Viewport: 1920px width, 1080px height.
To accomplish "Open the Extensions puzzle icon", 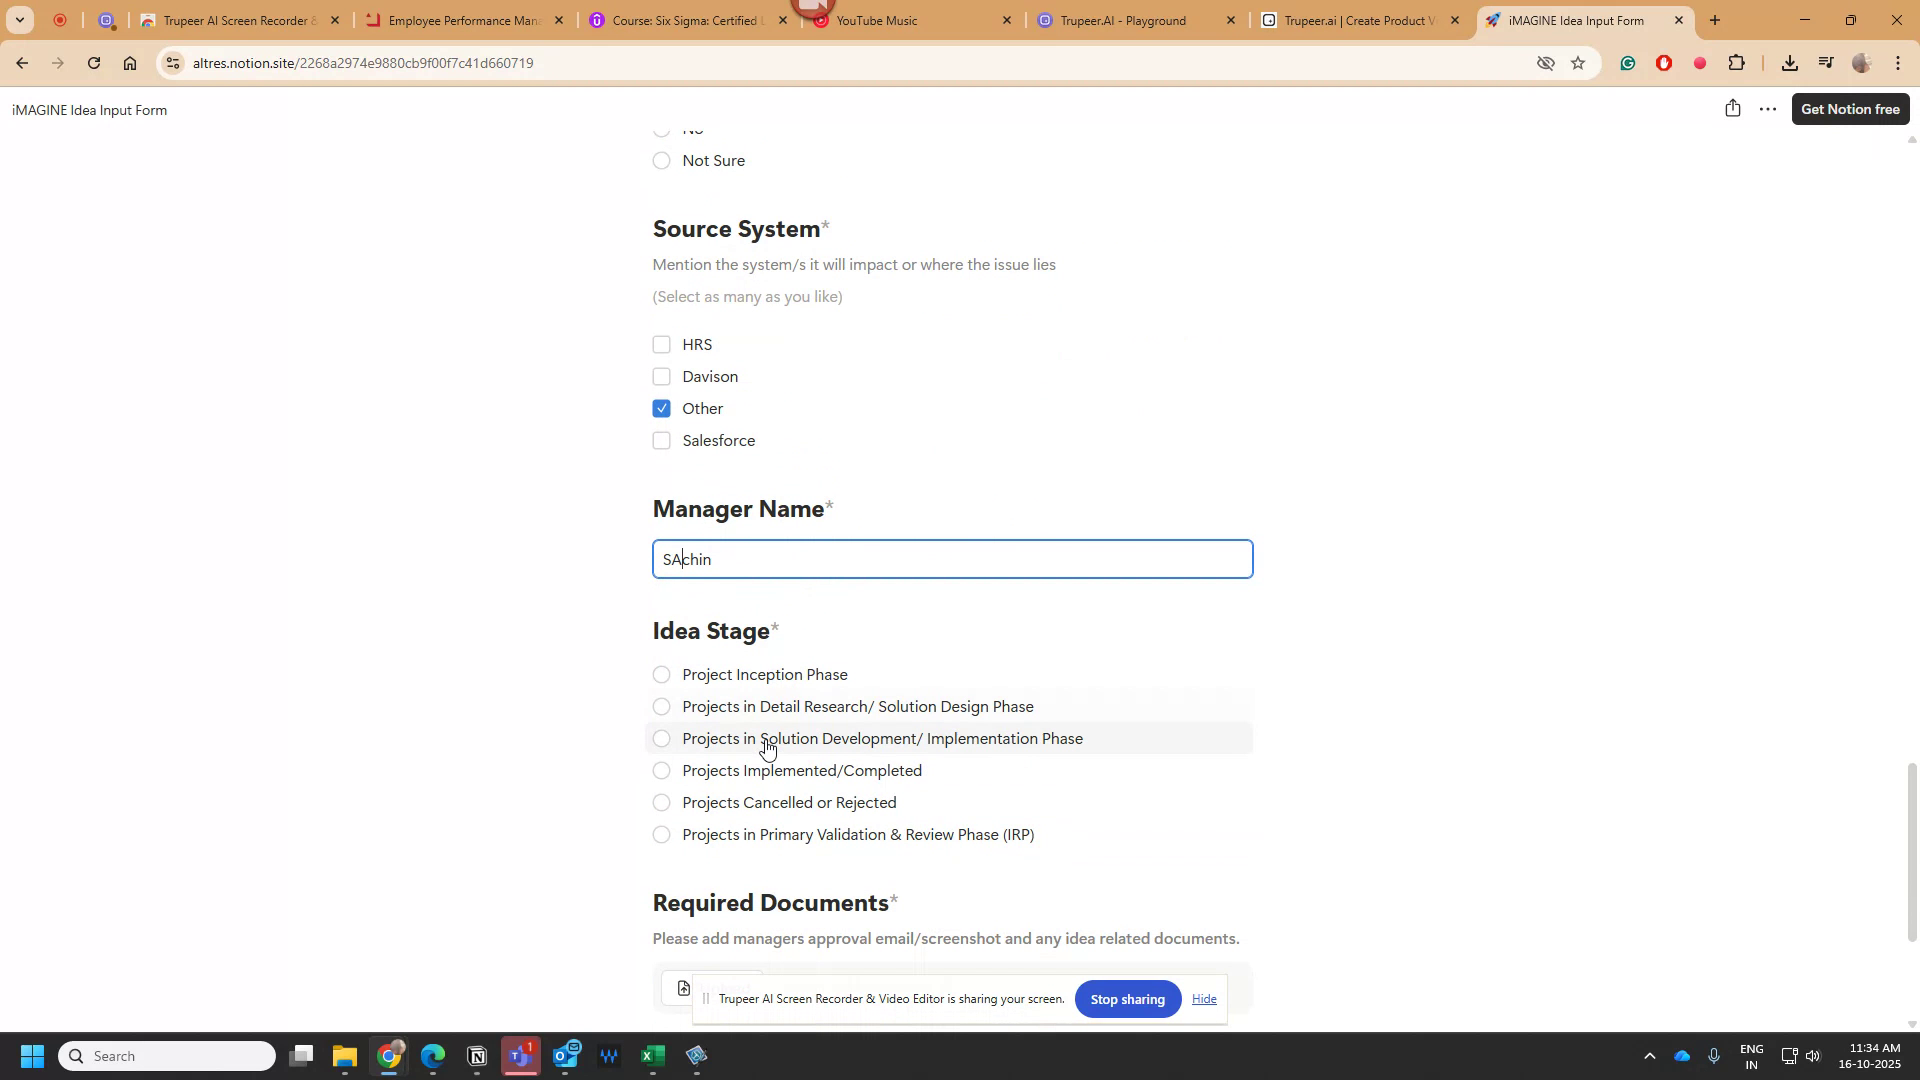I will pos(1737,62).
